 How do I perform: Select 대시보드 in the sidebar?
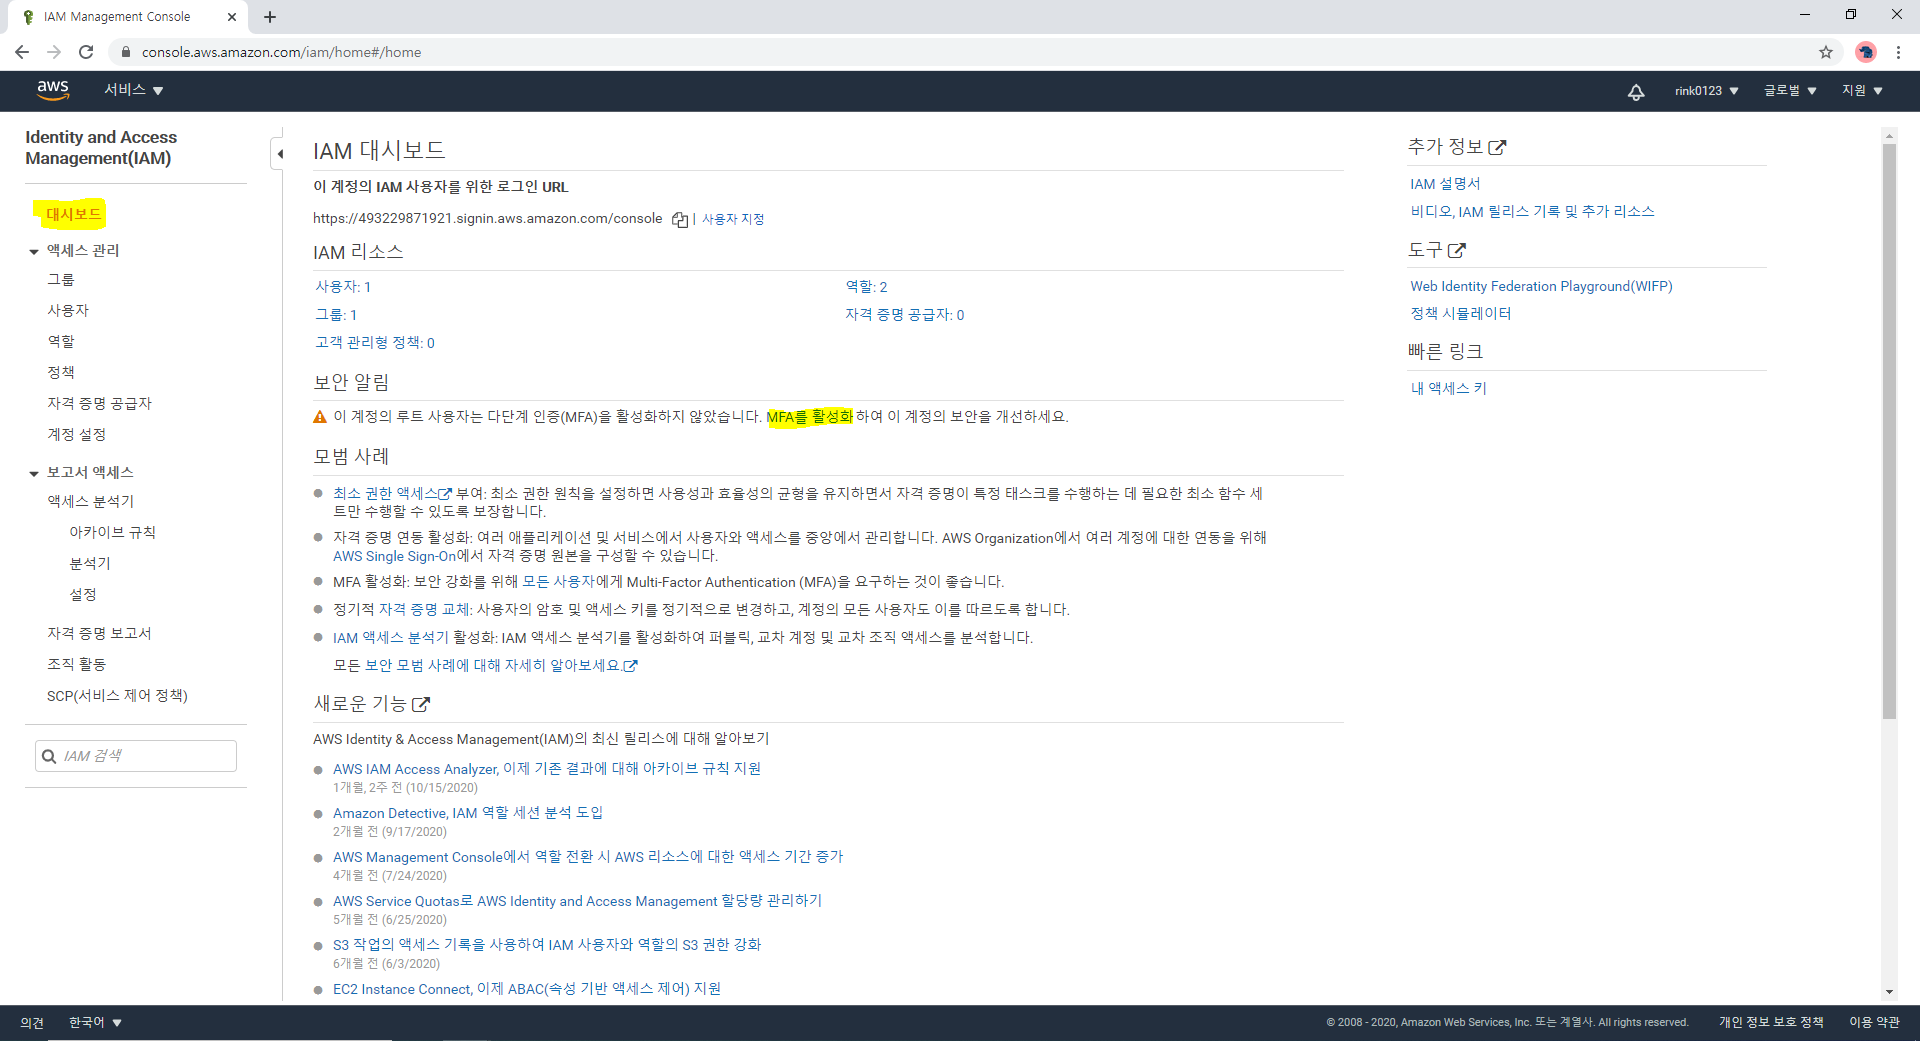[73, 215]
